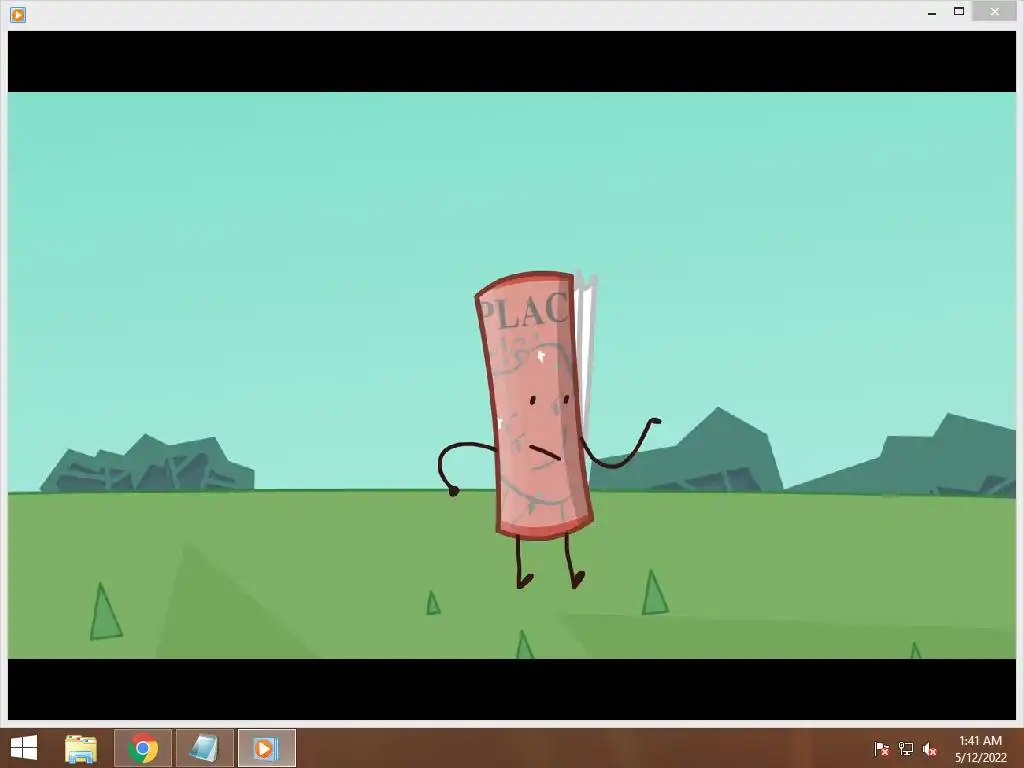Close the Media Player window

pyautogui.click(x=995, y=11)
